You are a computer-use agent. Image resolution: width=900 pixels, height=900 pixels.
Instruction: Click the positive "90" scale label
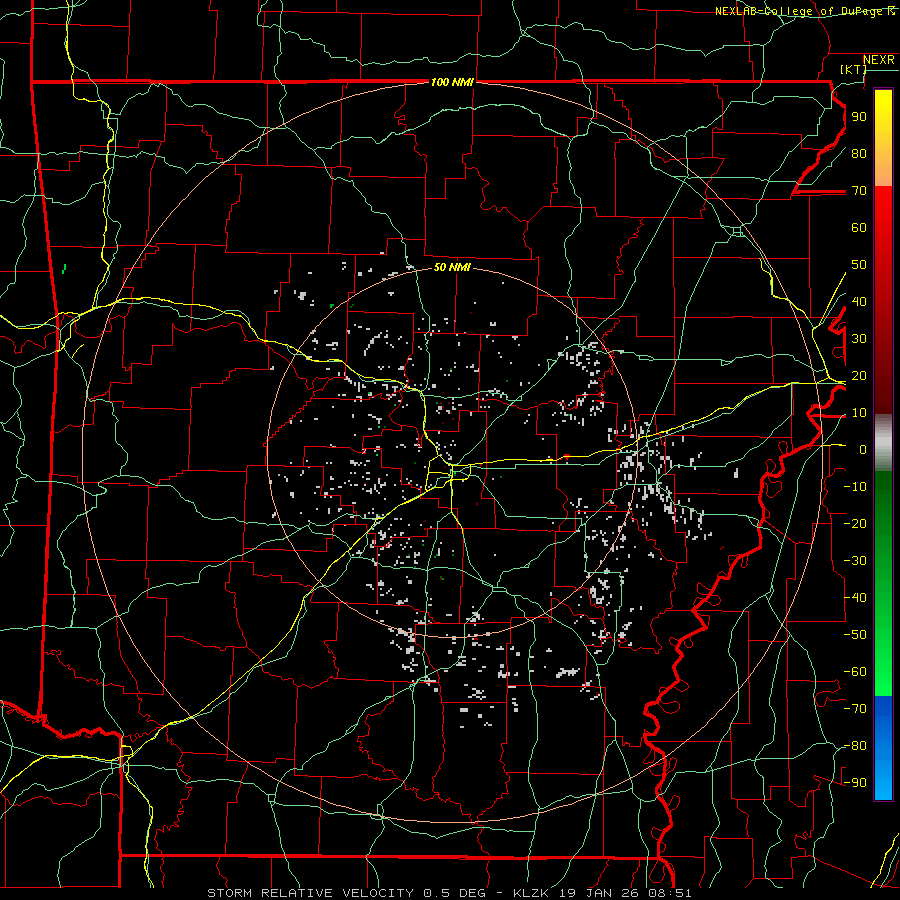(859, 117)
